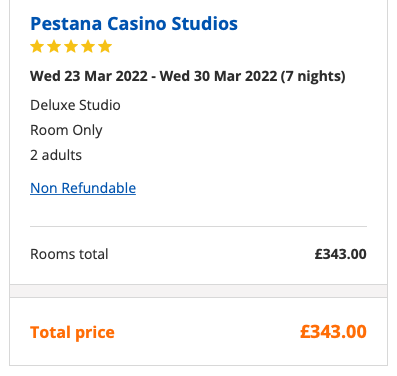Click the grey divider band above Total price
This screenshot has height=376, width=397.
tap(198, 291)
